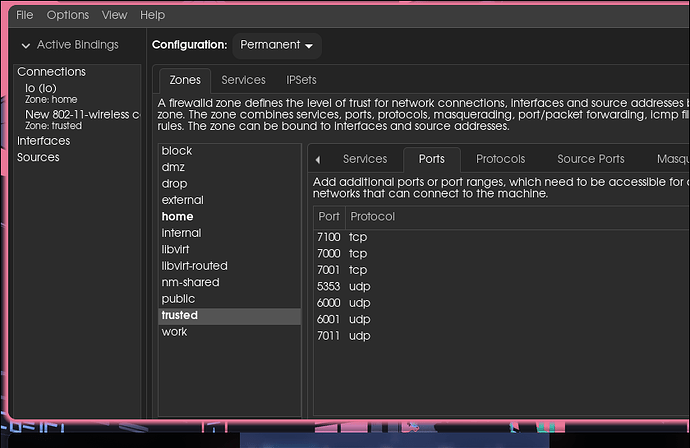
Task: Select the port 6001 udp row
Action: (502, 319)
